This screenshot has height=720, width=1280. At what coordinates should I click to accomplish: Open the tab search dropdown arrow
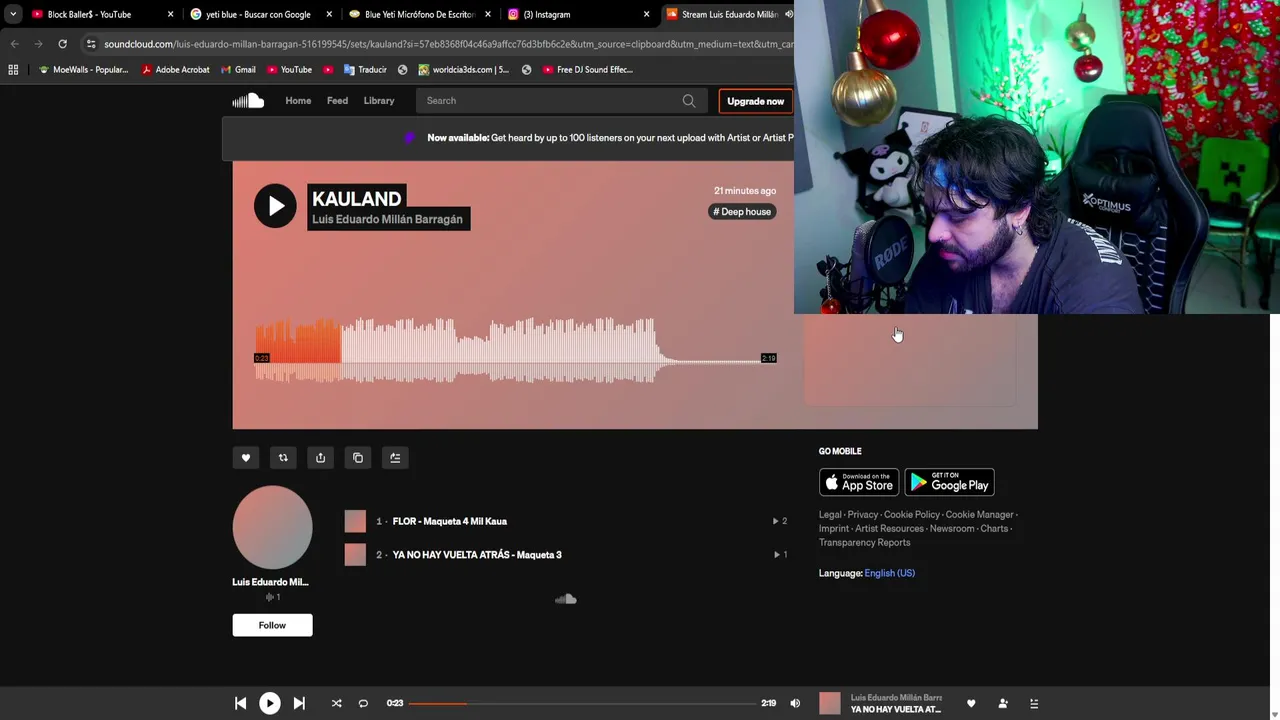coord(12,14)
